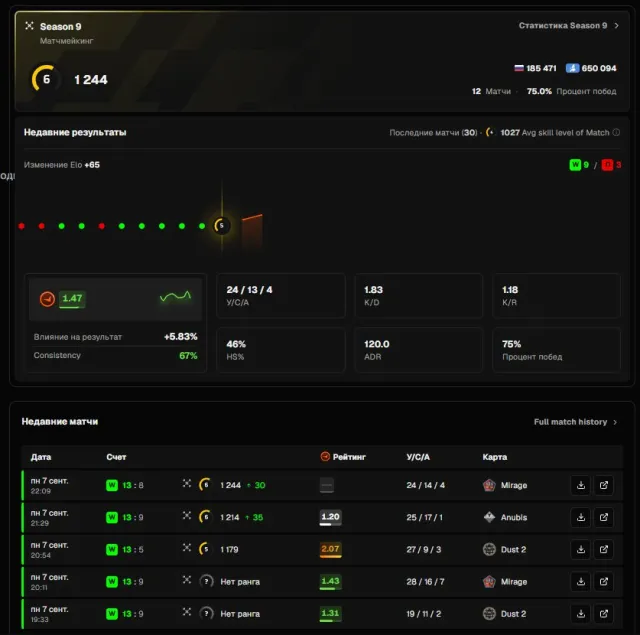The image size is (640, 635).
Task: Download demo for 21:29 Anubis match
Action: [580, 517]
